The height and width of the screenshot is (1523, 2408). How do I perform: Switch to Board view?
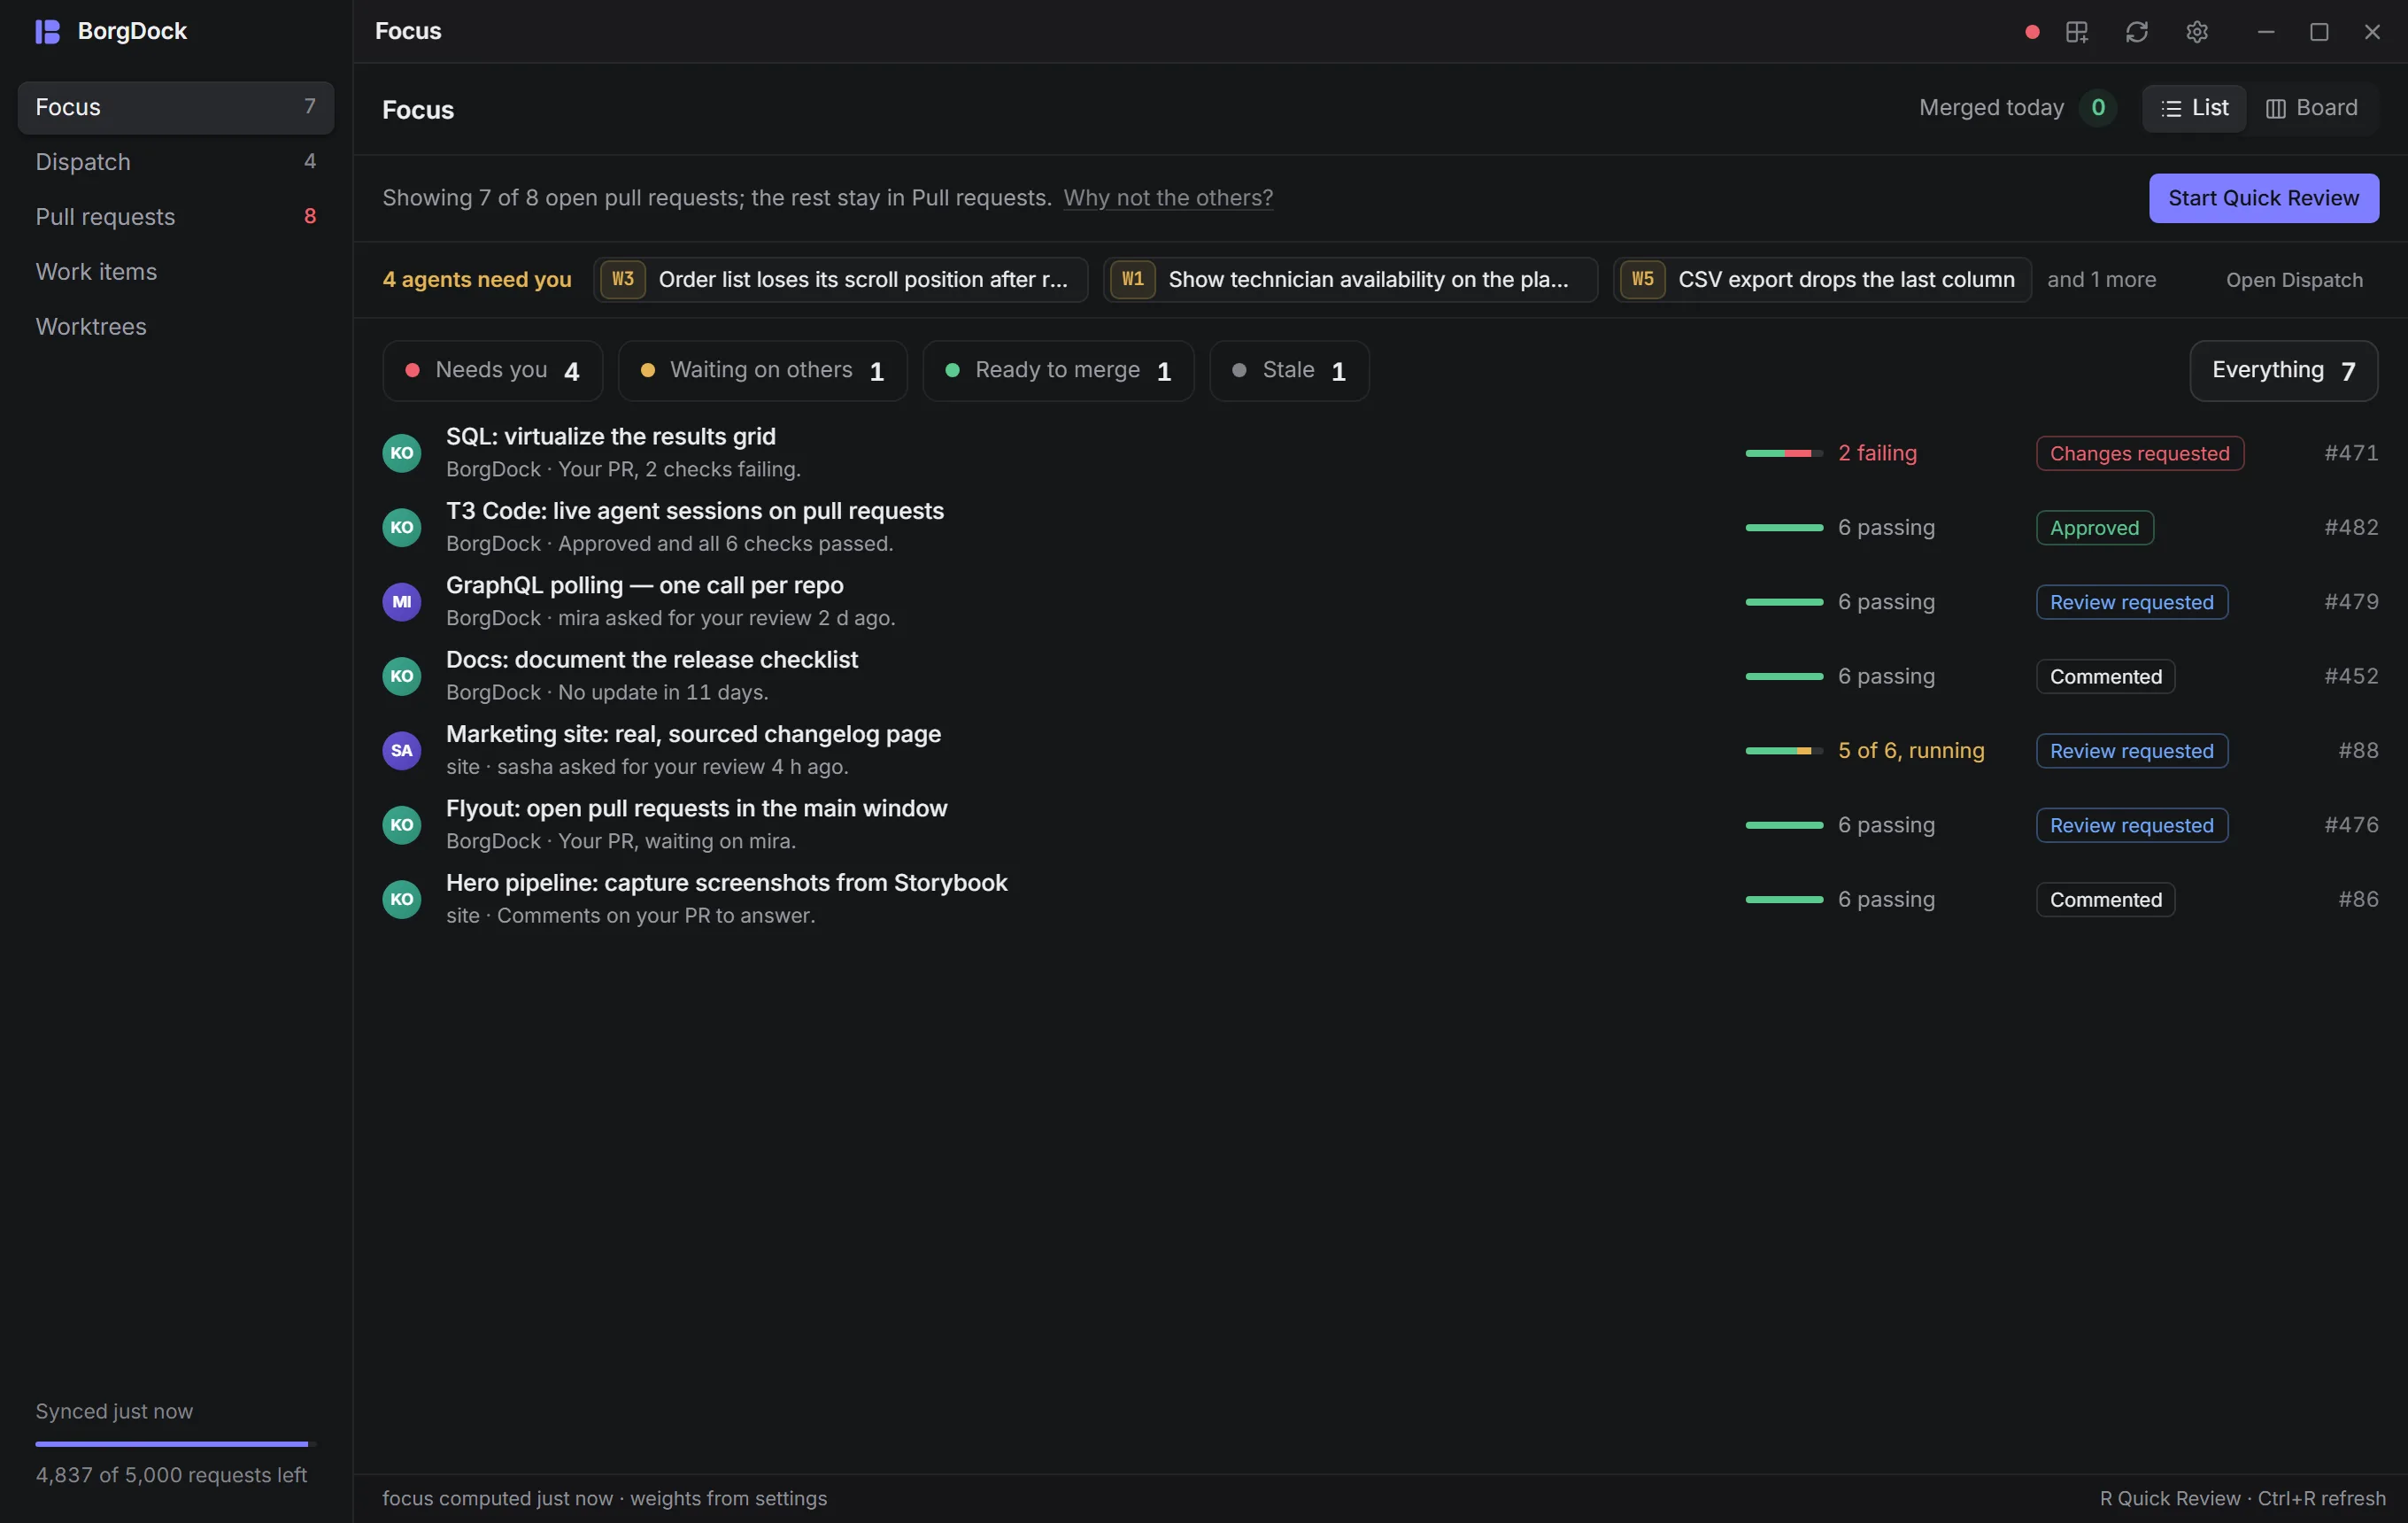[x=2312, y=108]
